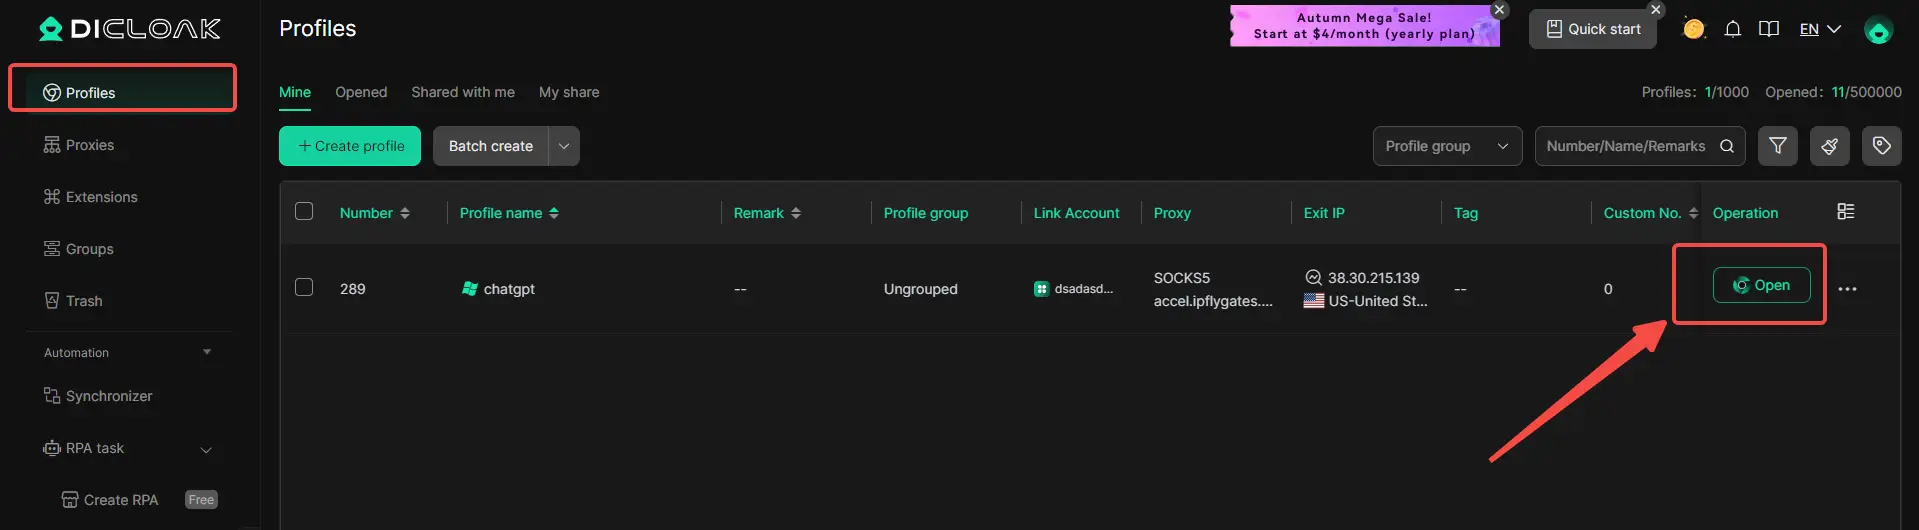1919x530 pixels.
Task: Click the Create profile button
Action: [x=349, y=146]
